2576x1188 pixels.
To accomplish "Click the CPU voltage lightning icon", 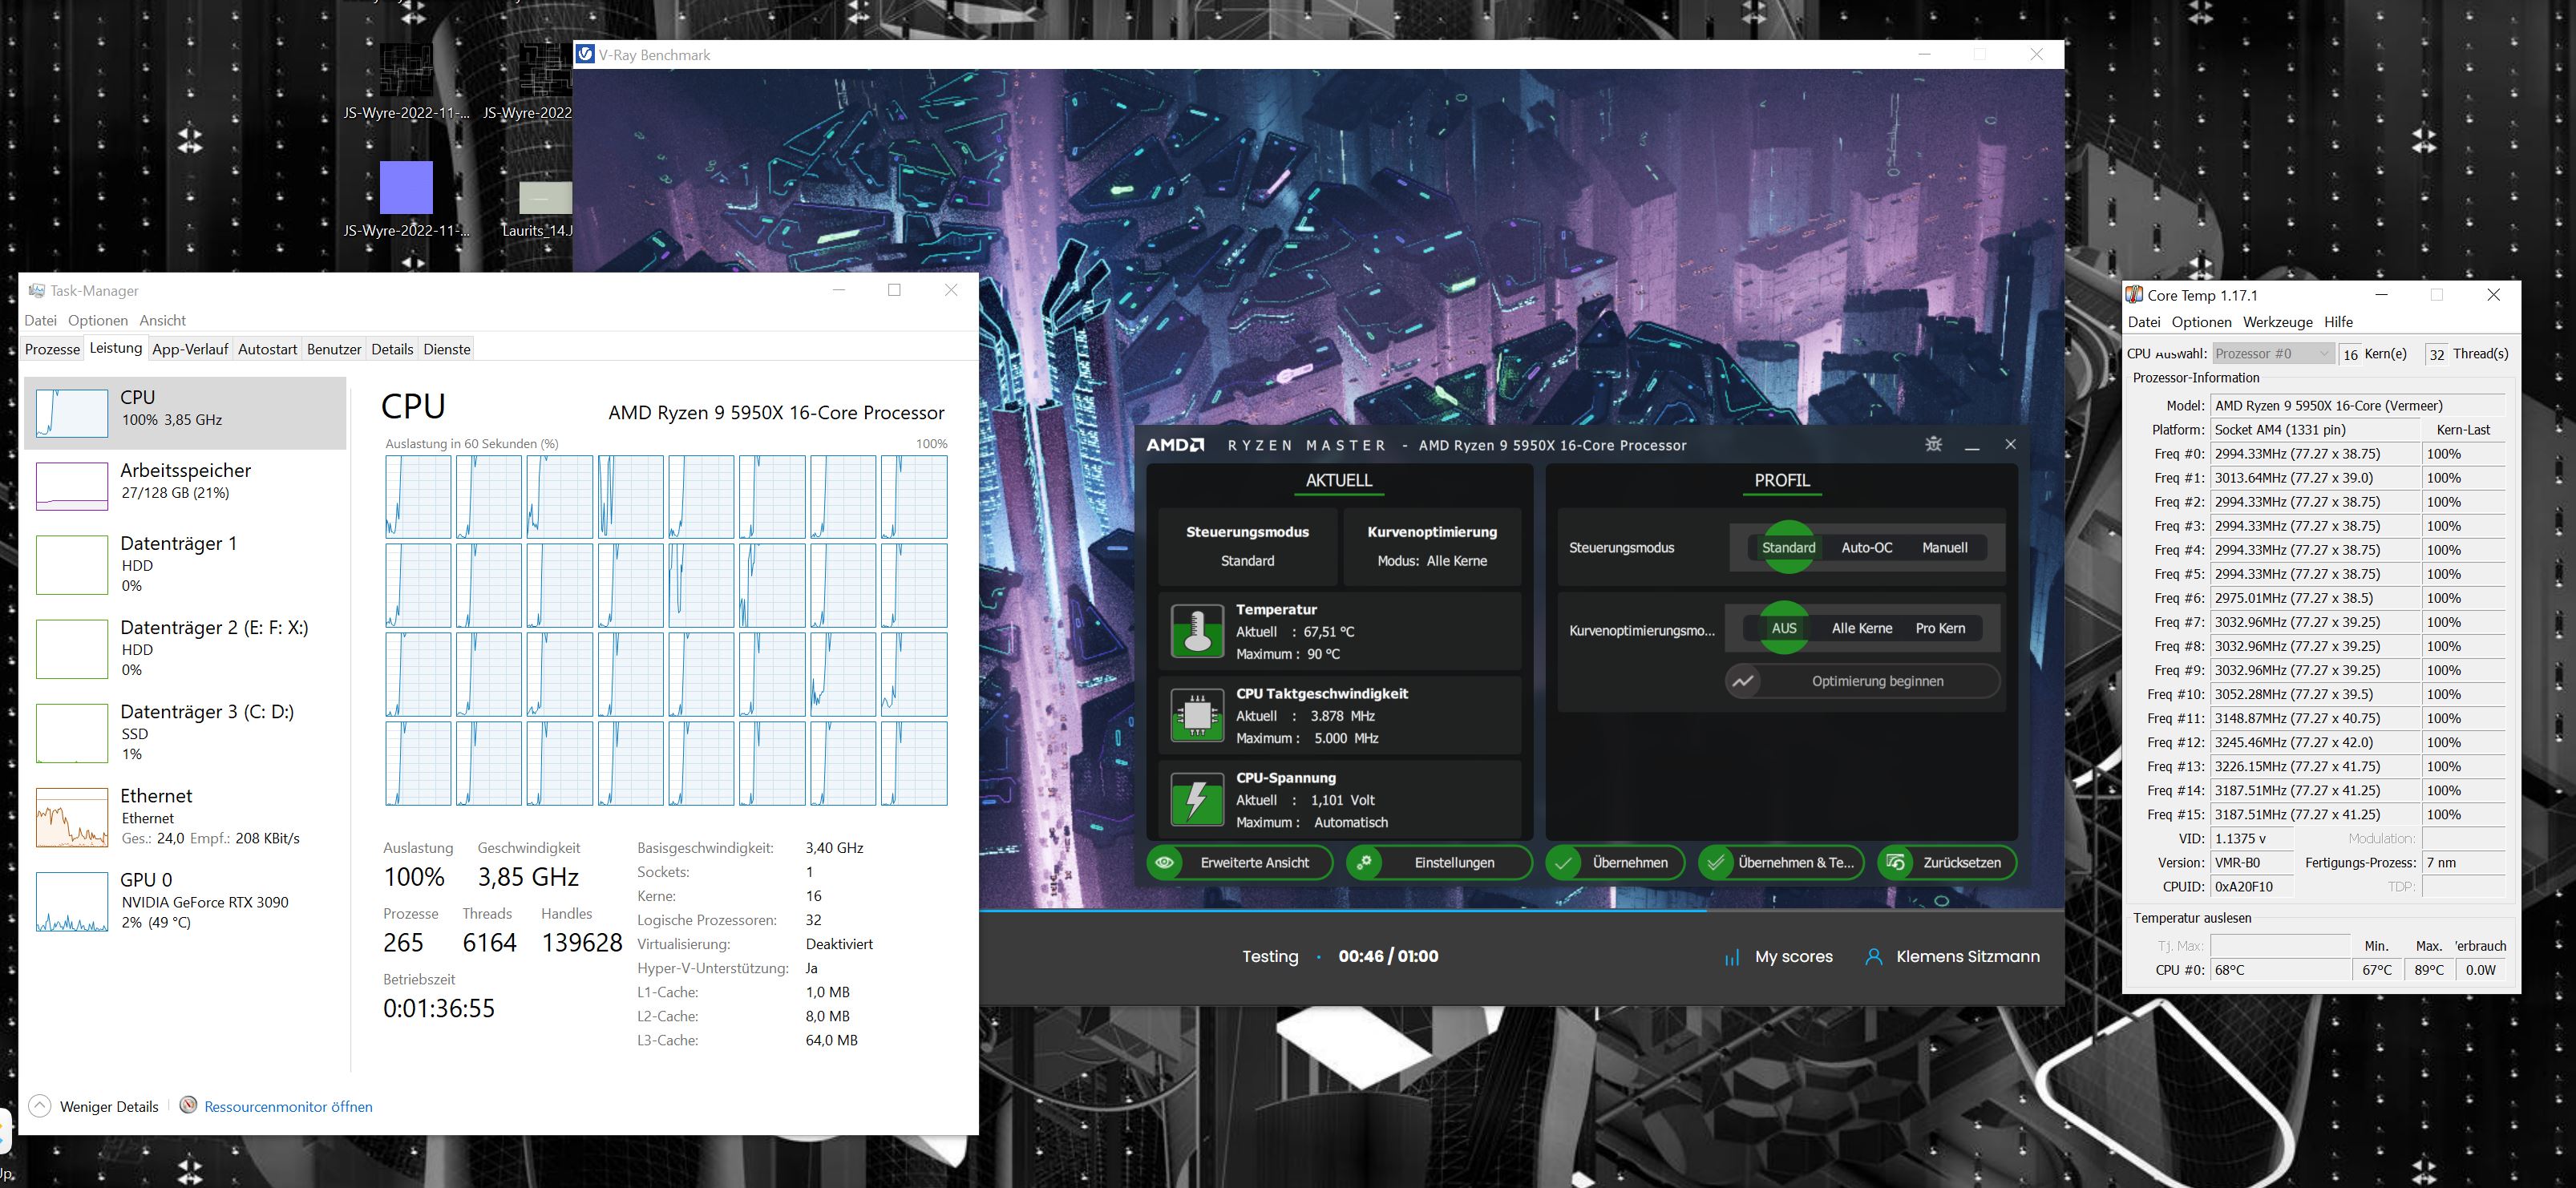I will pyautogui.click(x=1196, y=799).
